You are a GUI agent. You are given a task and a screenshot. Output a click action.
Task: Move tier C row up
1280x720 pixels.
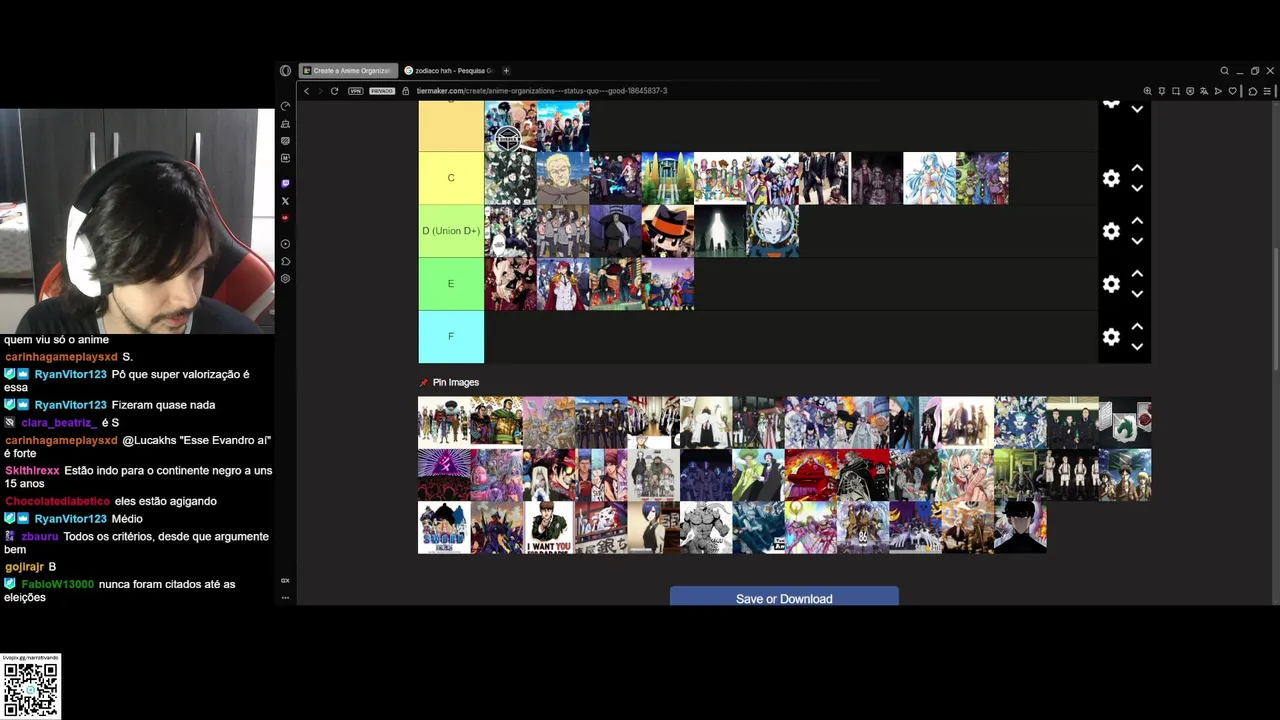click(1137, 168)
